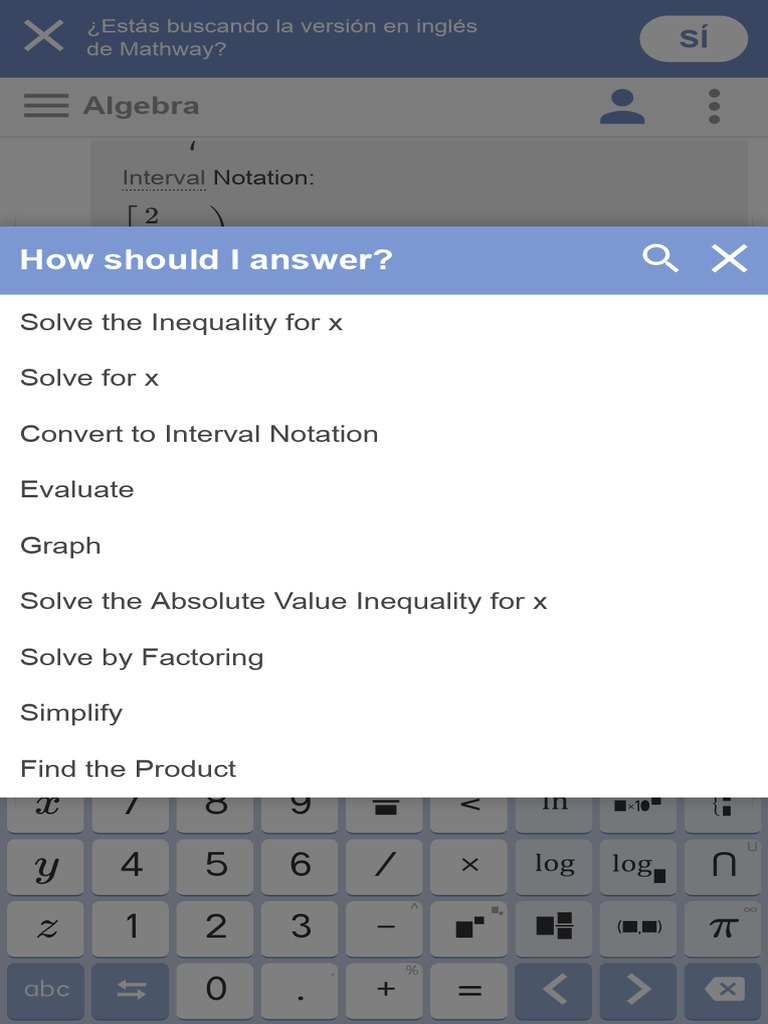Insert the exponent template key

(x=470, y=927)
